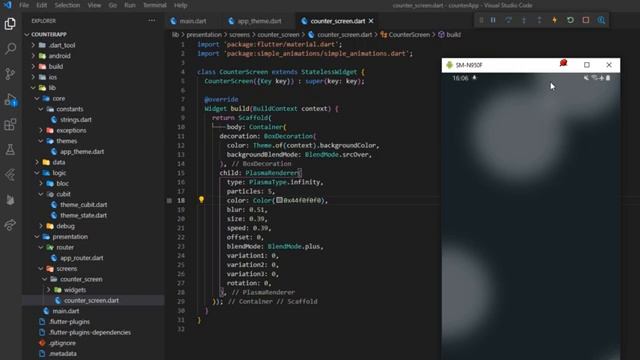Image resolution: width=640 pixels, height=360 pixels.
Task: Open the Run and Debug view
Action: click(10, 100)
